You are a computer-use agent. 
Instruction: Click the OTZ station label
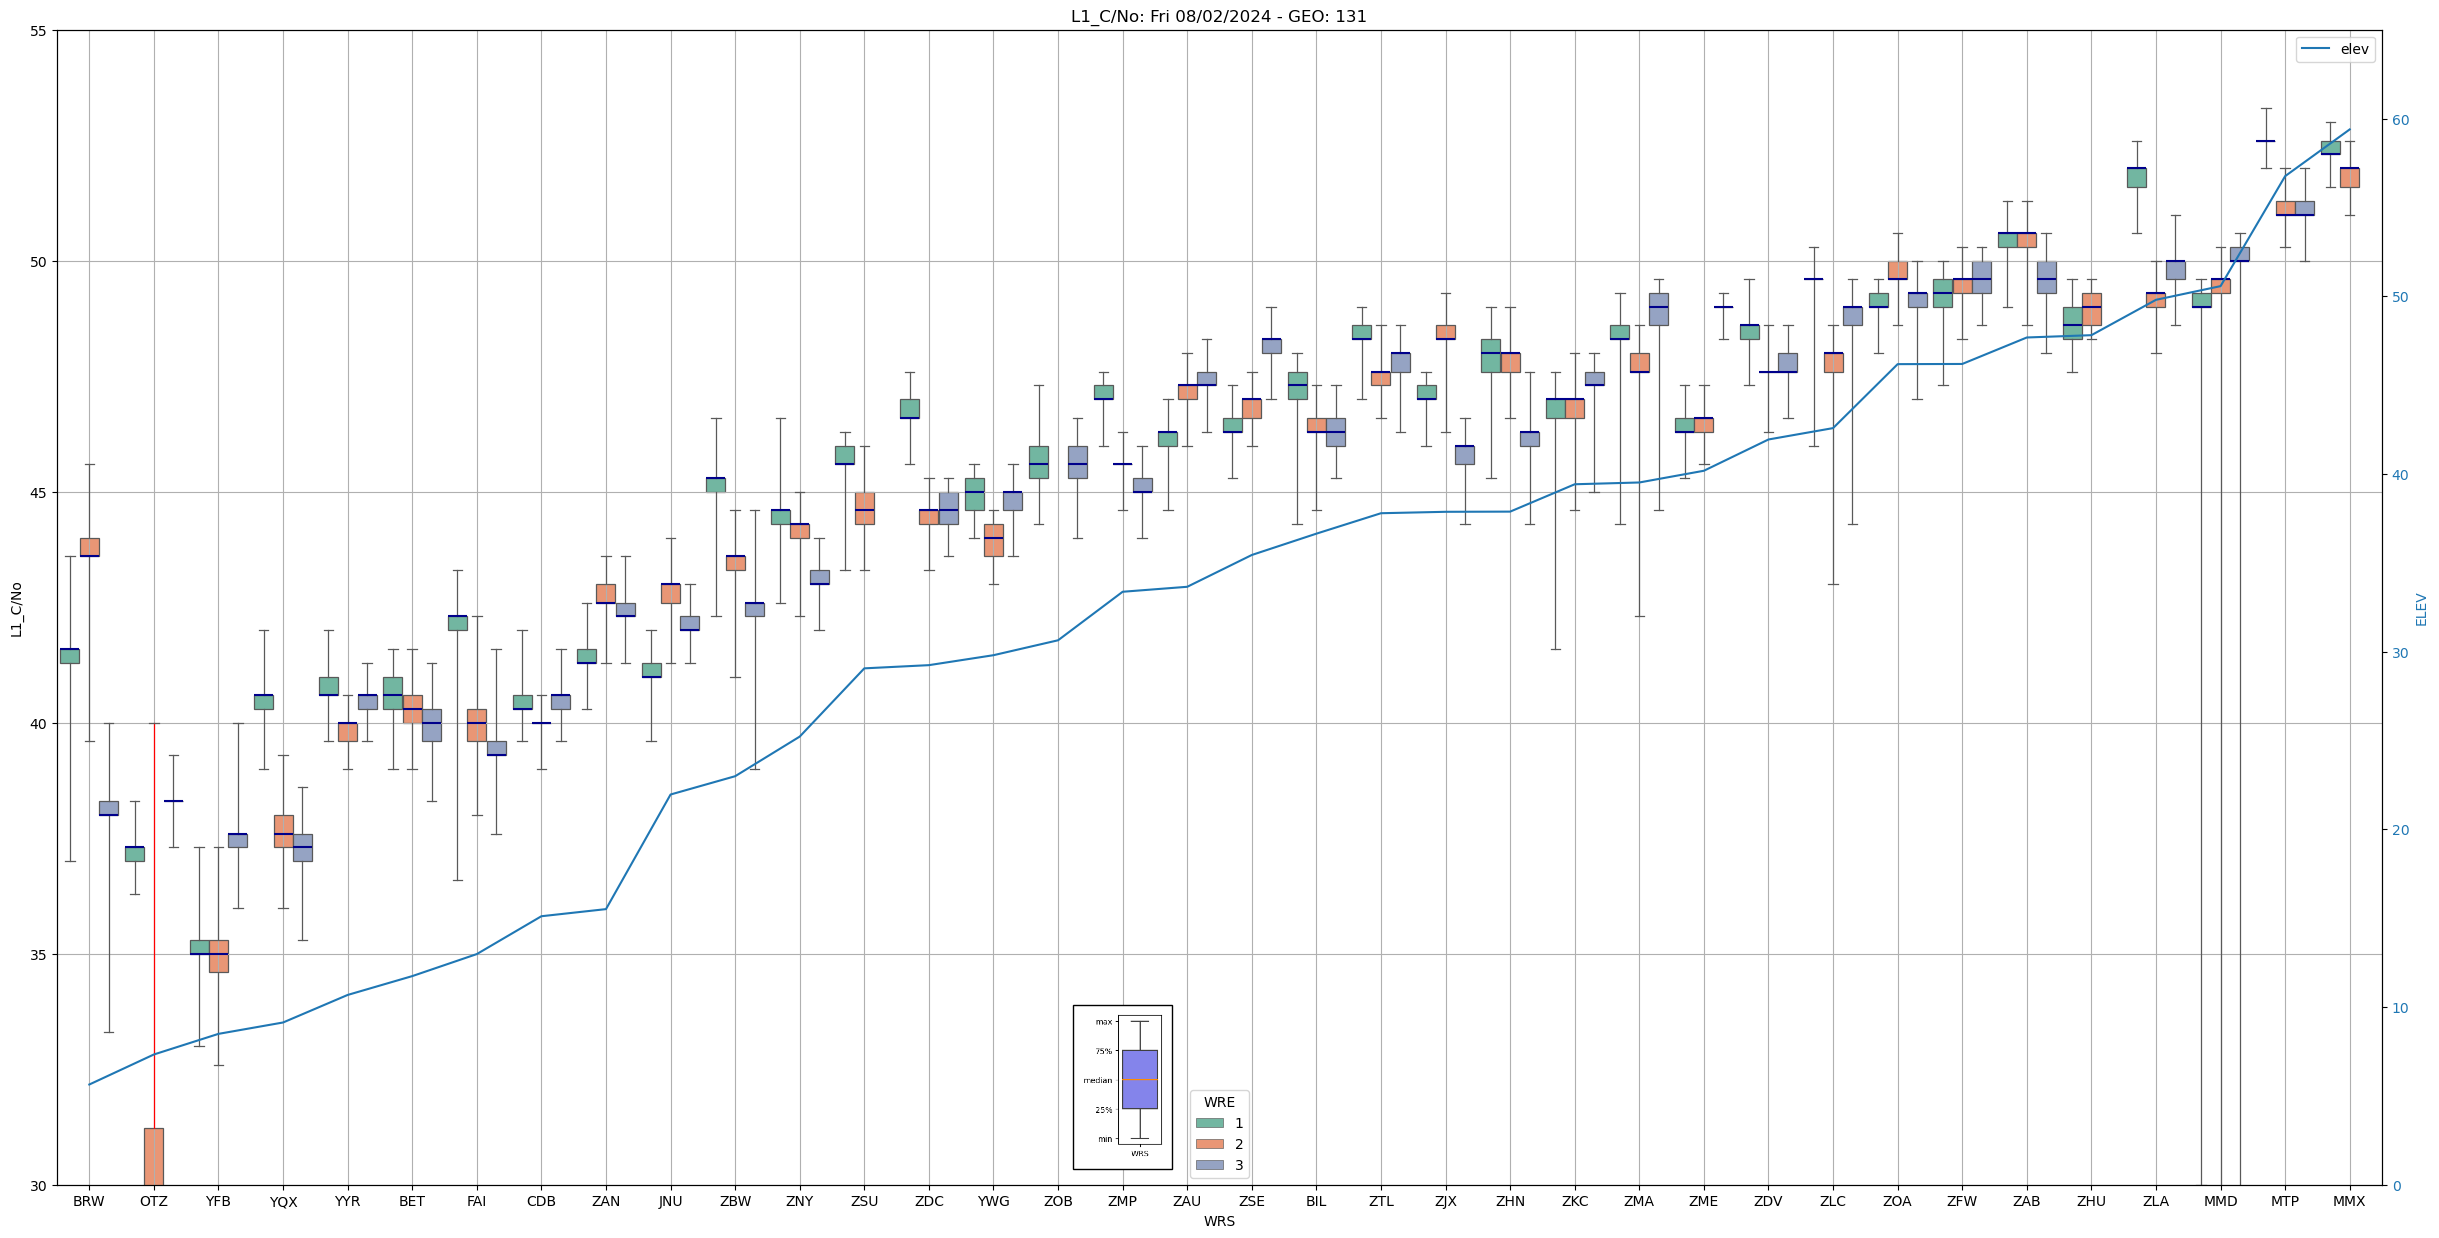click(154, 1201)
